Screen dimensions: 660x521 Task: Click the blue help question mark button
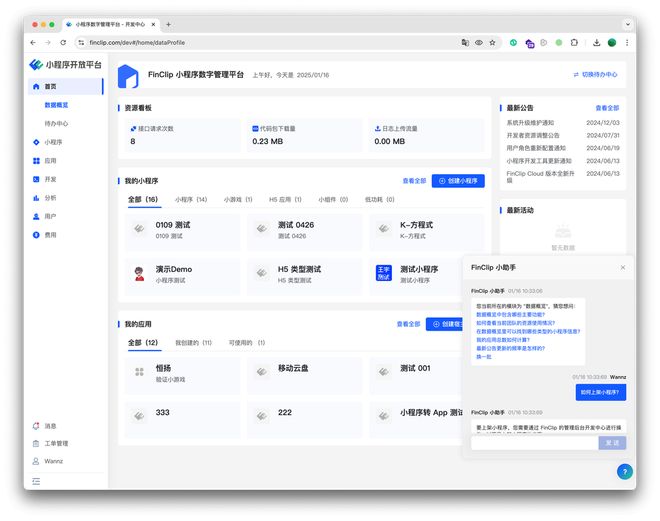pyautogui.click(x=625, y=472)
